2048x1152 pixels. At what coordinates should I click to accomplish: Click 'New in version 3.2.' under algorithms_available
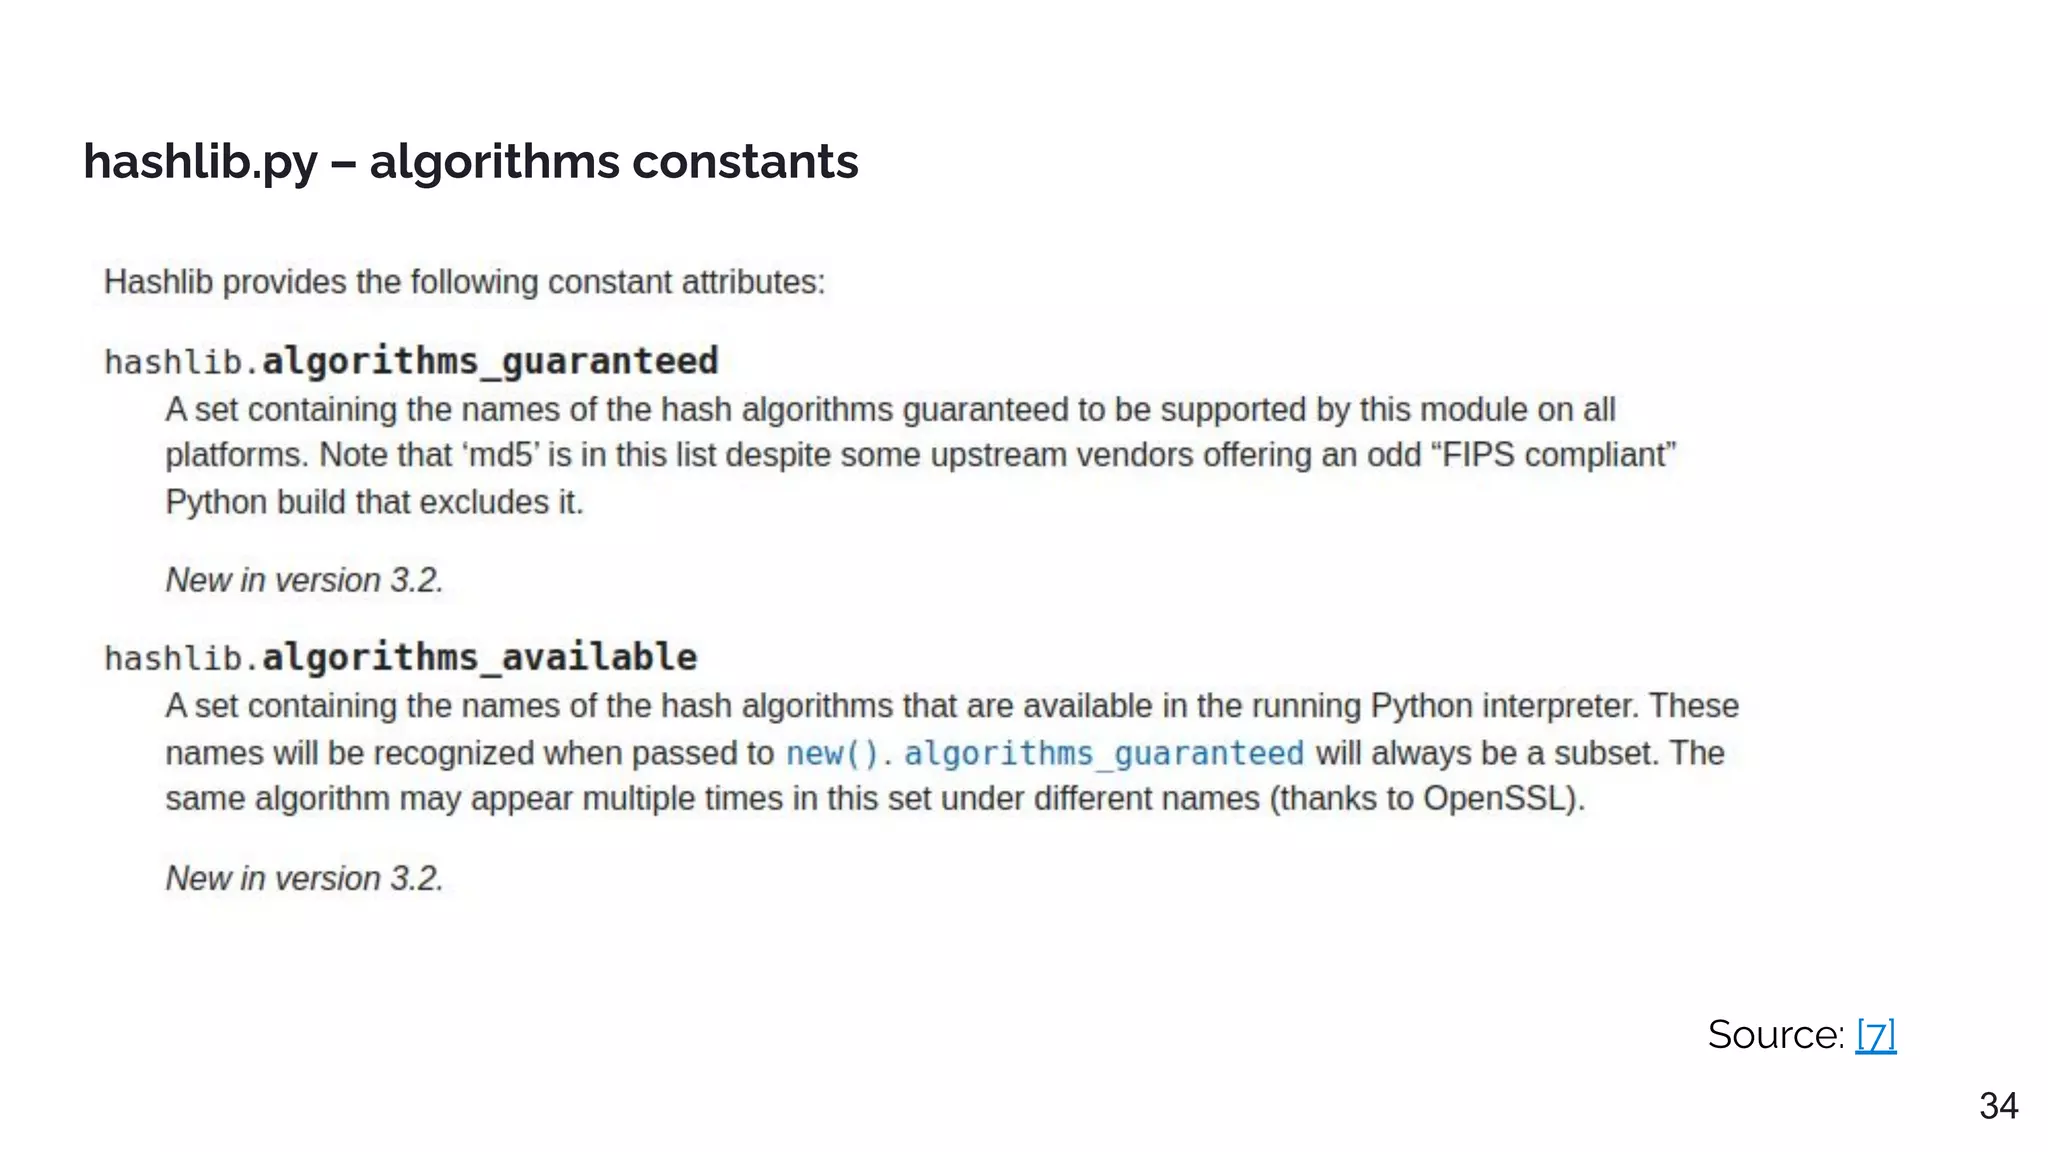(304, 878)
